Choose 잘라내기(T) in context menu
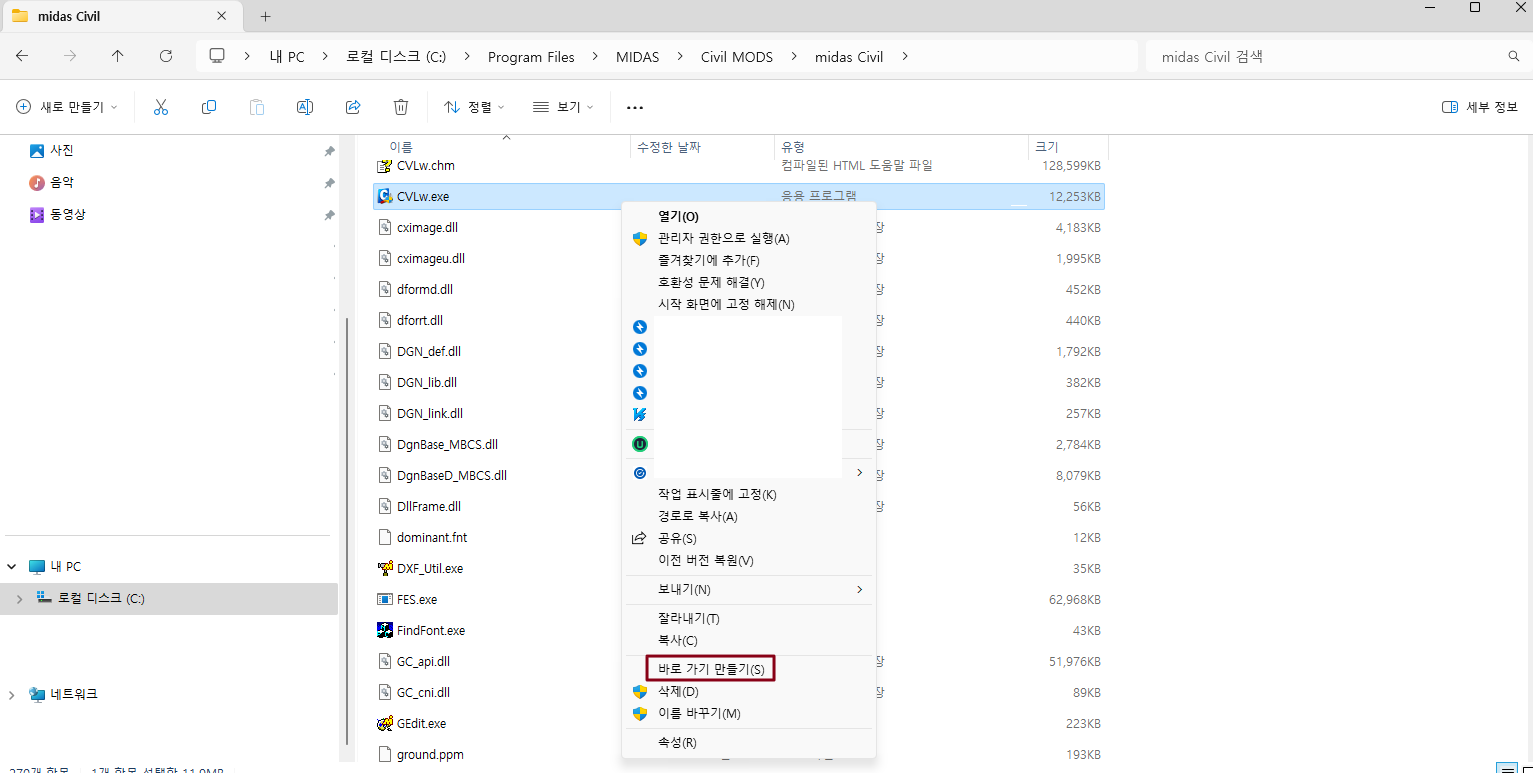Screen dimensions: 1533x773 click(x=750, y=618)
